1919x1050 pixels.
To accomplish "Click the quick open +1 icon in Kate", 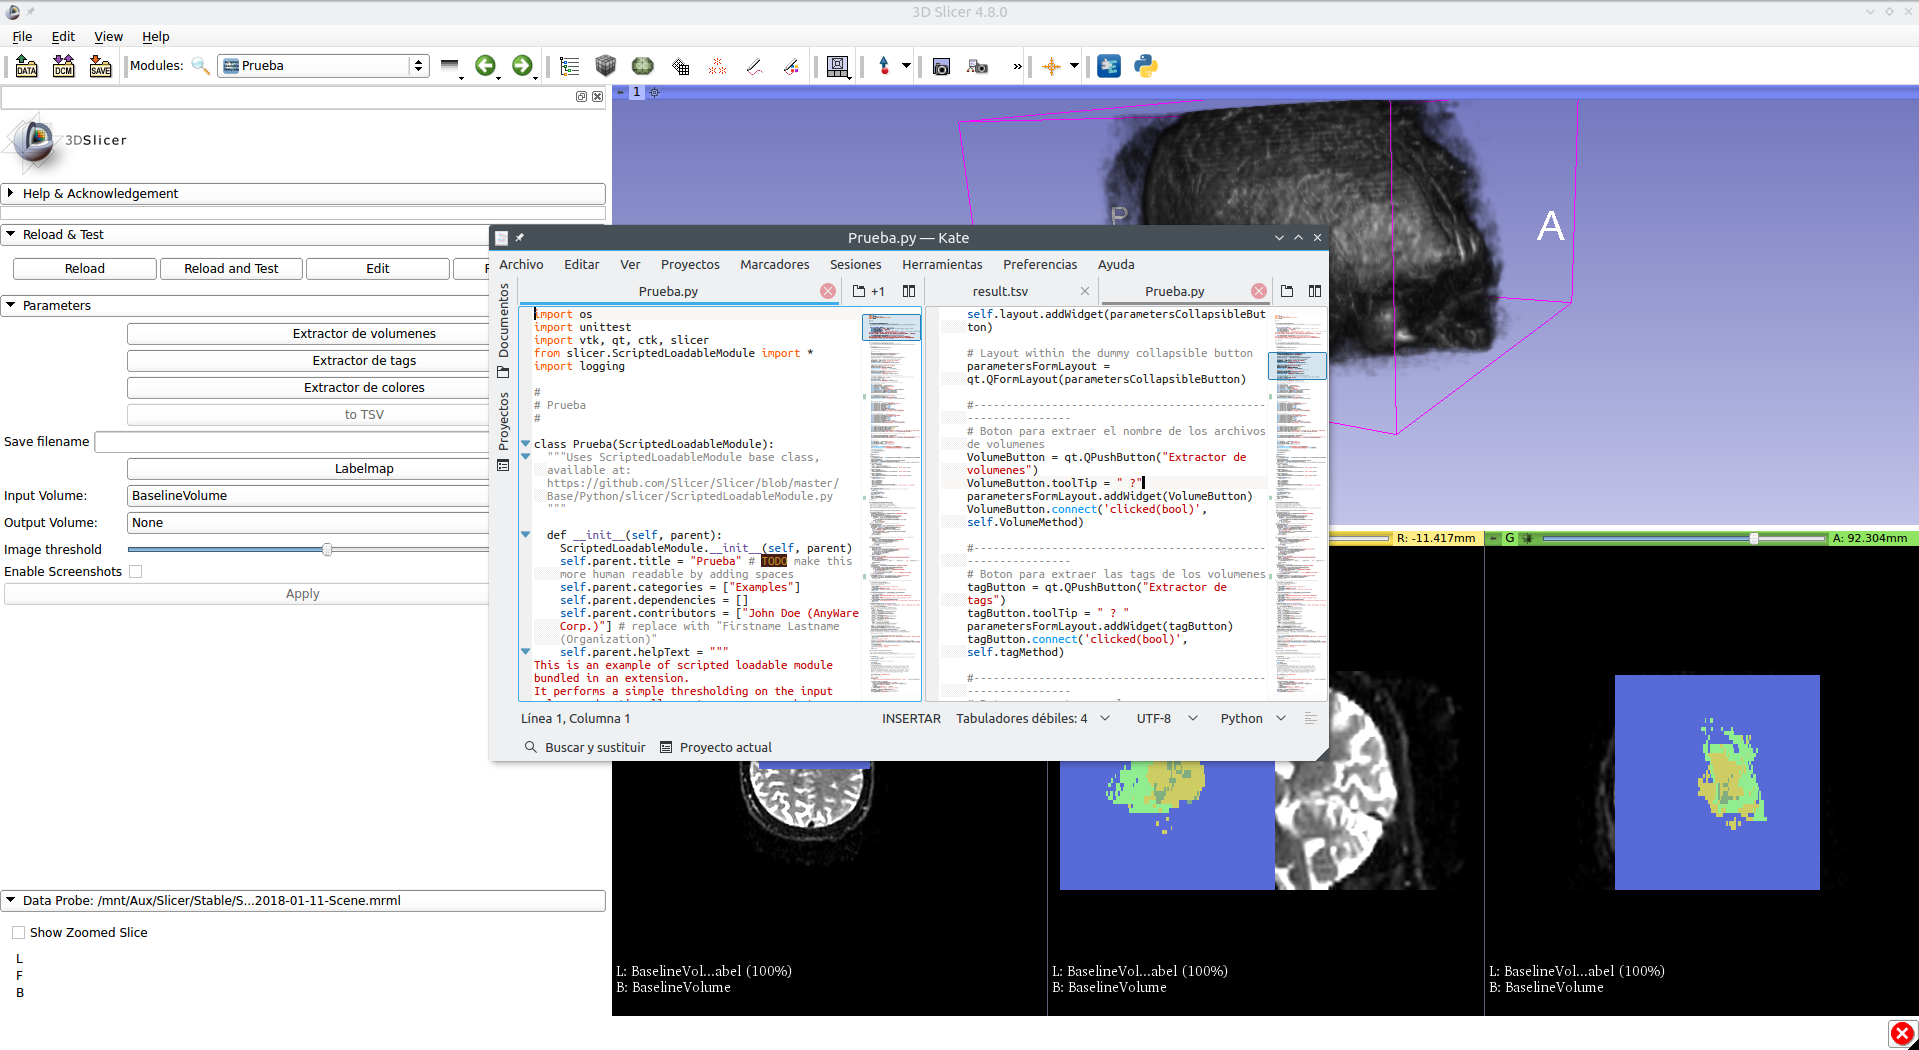I will [x=868, y=291].
